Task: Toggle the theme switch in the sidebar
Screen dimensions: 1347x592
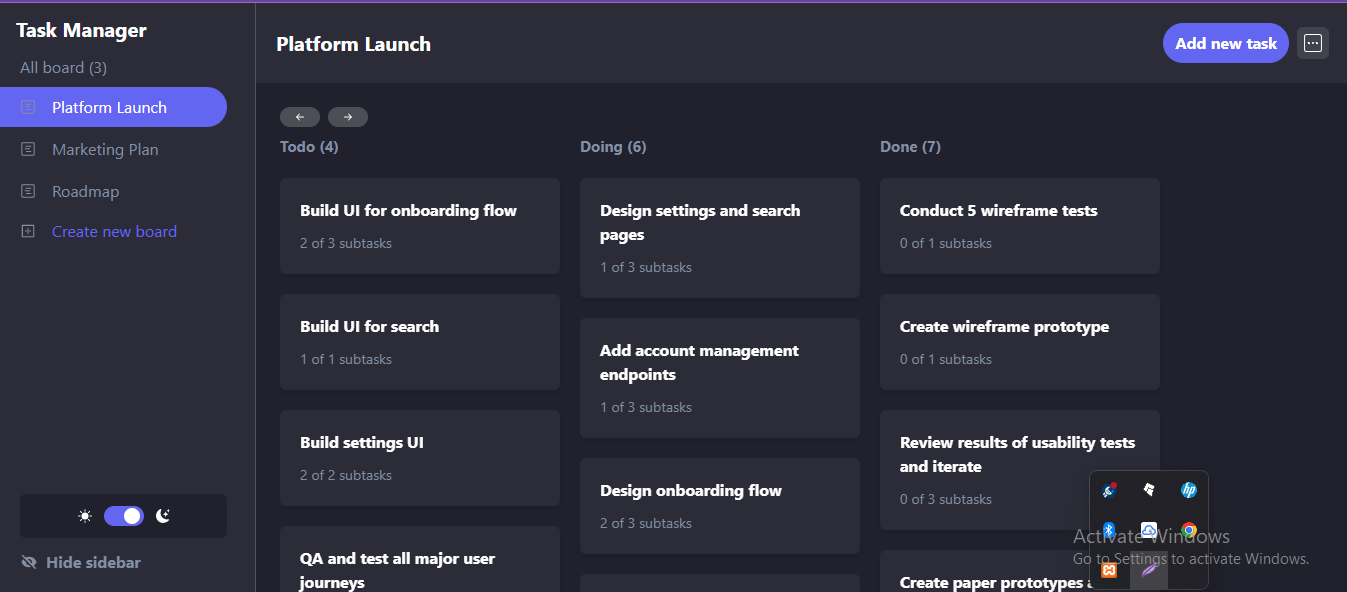Action: tap(123, 515)
